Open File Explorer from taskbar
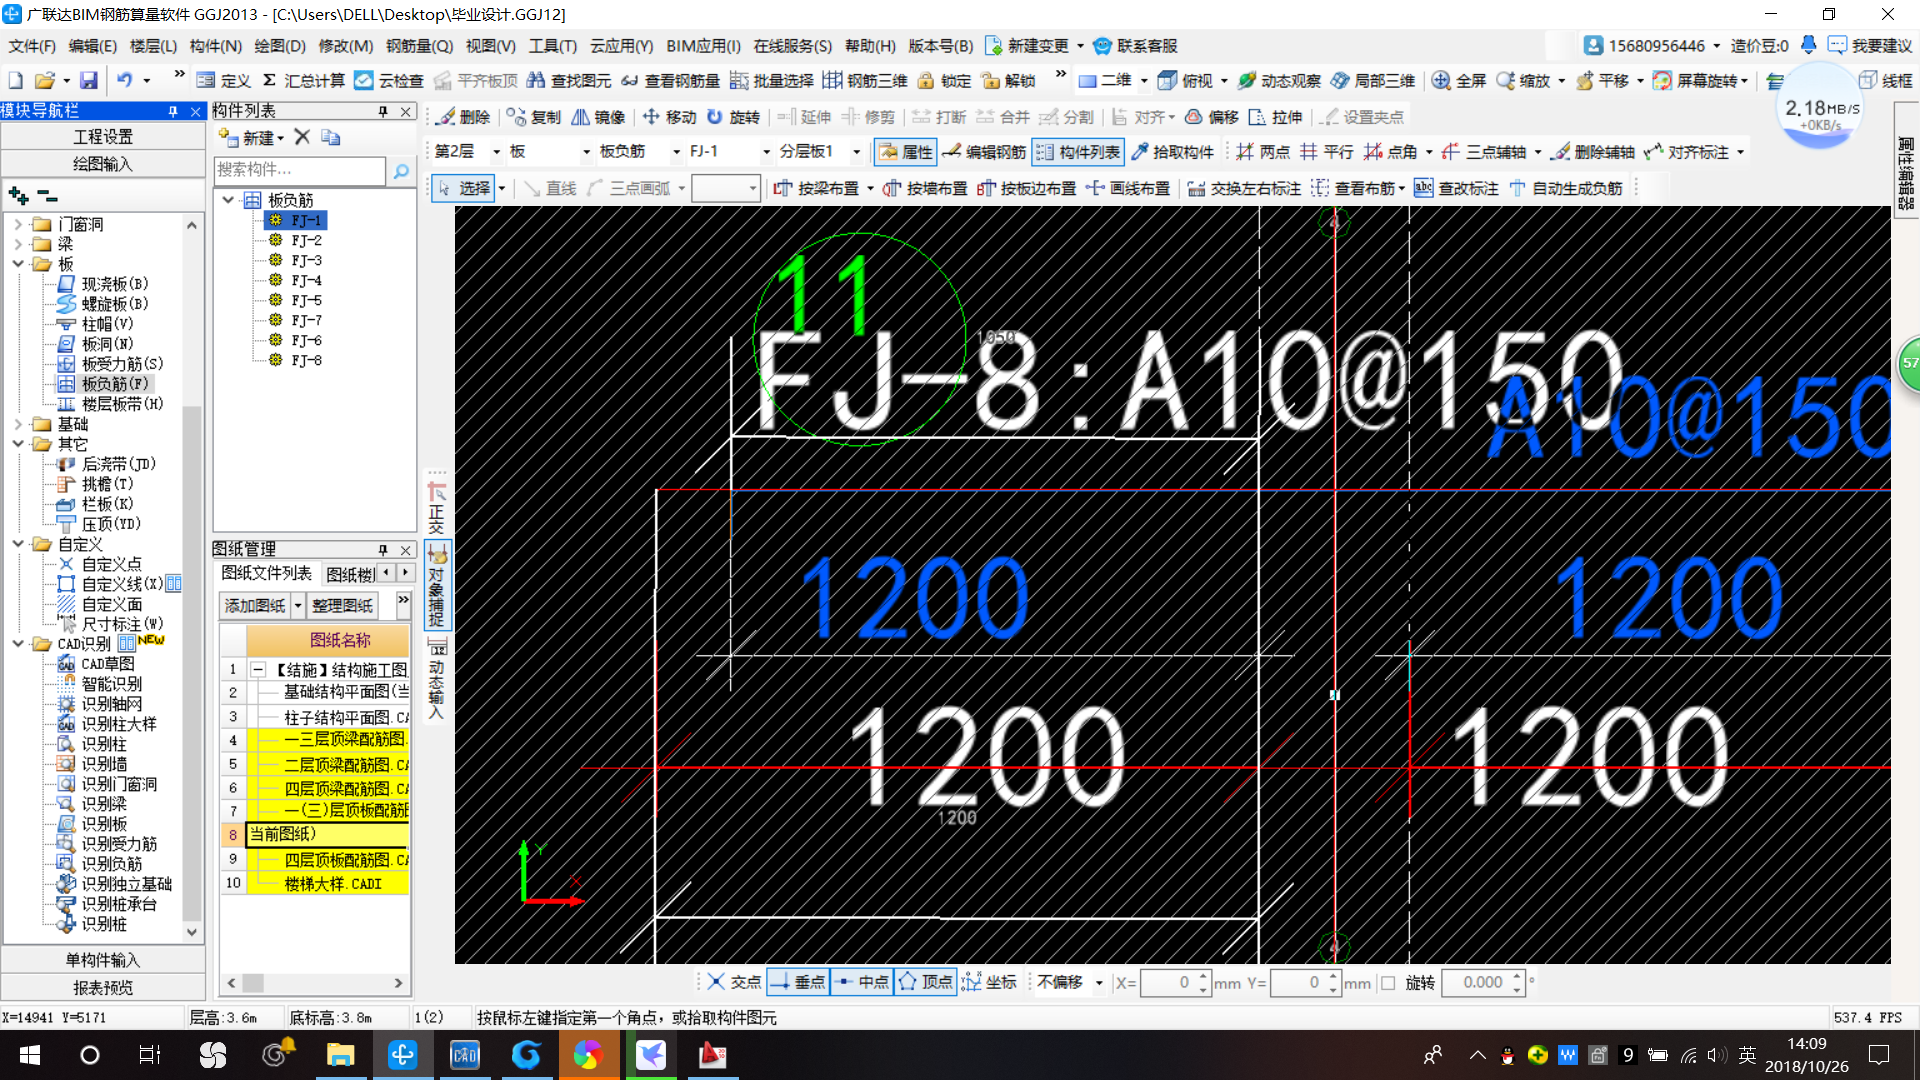 coord(340,1055)
